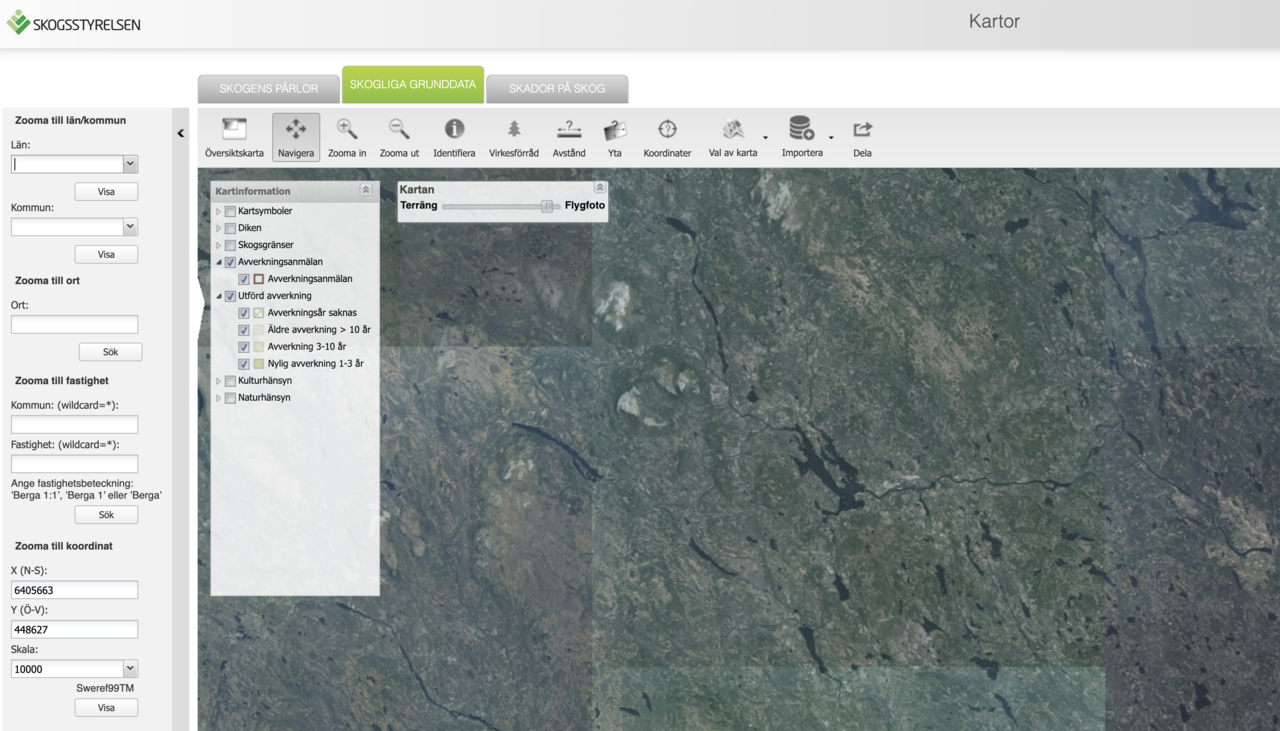Open the Skador på skog tab
The image size is (1280, 731).
(557, 88)
